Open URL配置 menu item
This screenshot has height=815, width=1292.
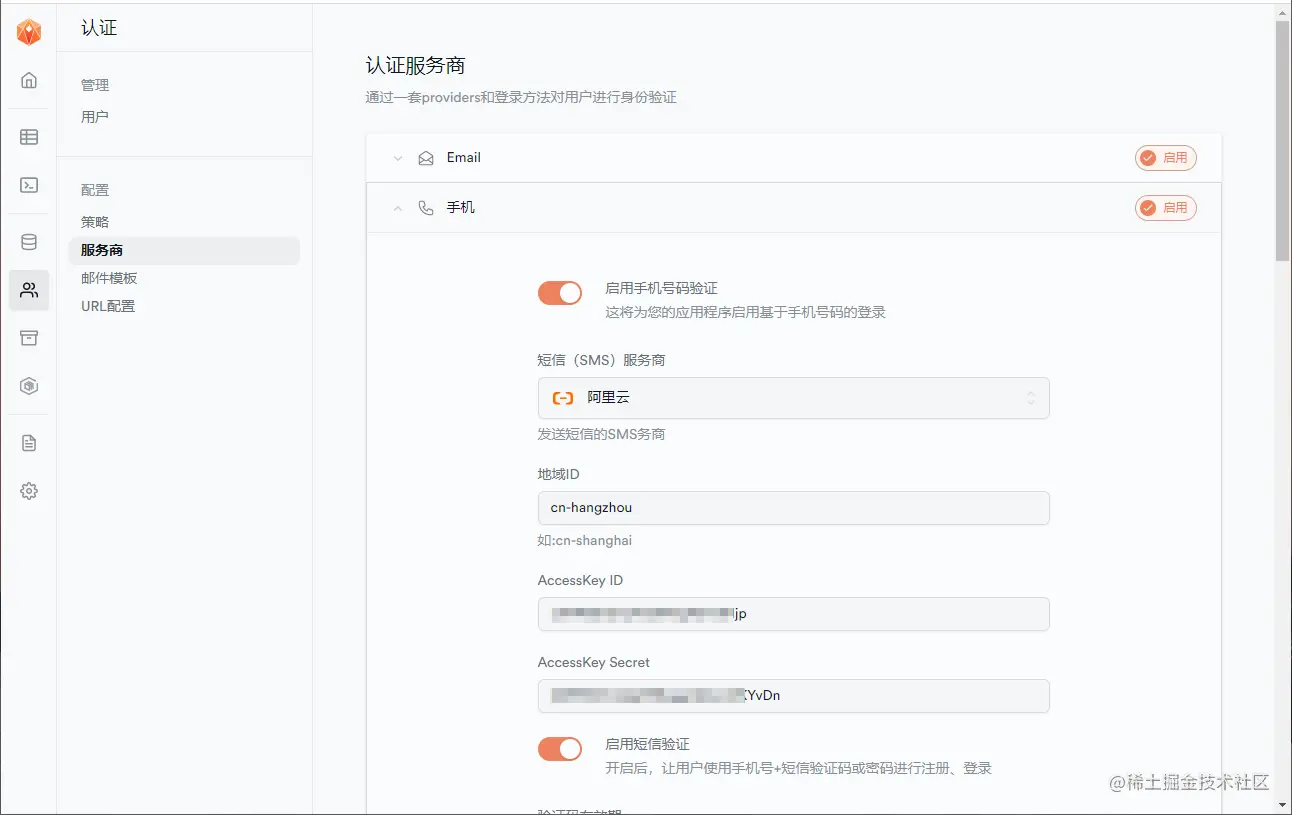click(x=108, y=306)
